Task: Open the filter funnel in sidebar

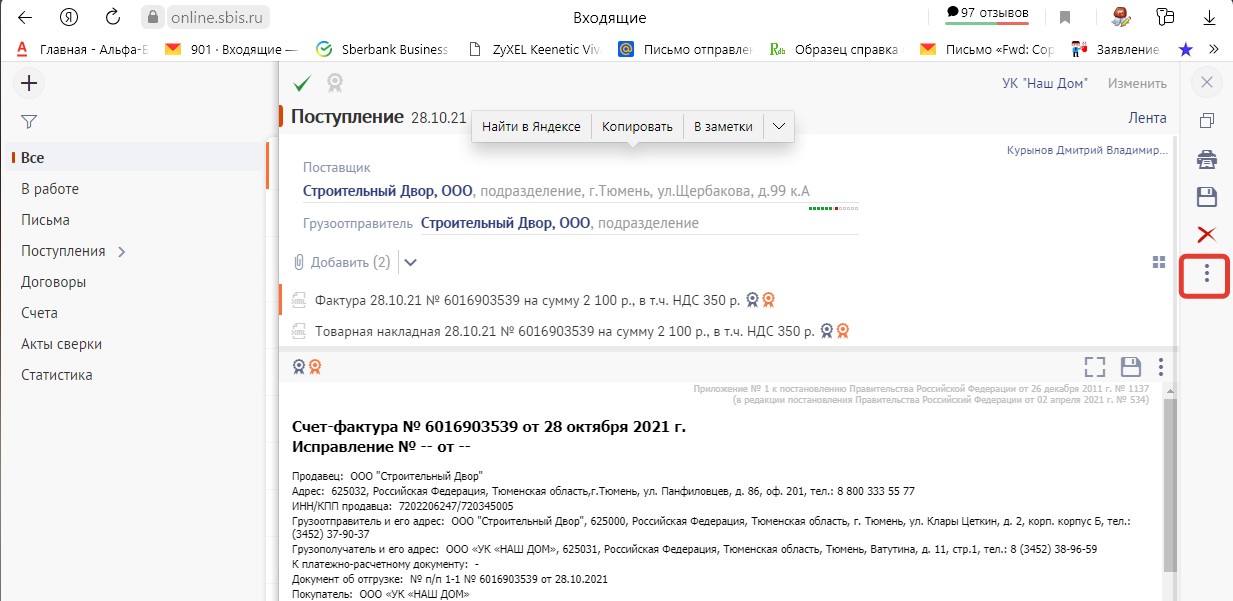Action: pyautogui.click(x=29, y=122)
